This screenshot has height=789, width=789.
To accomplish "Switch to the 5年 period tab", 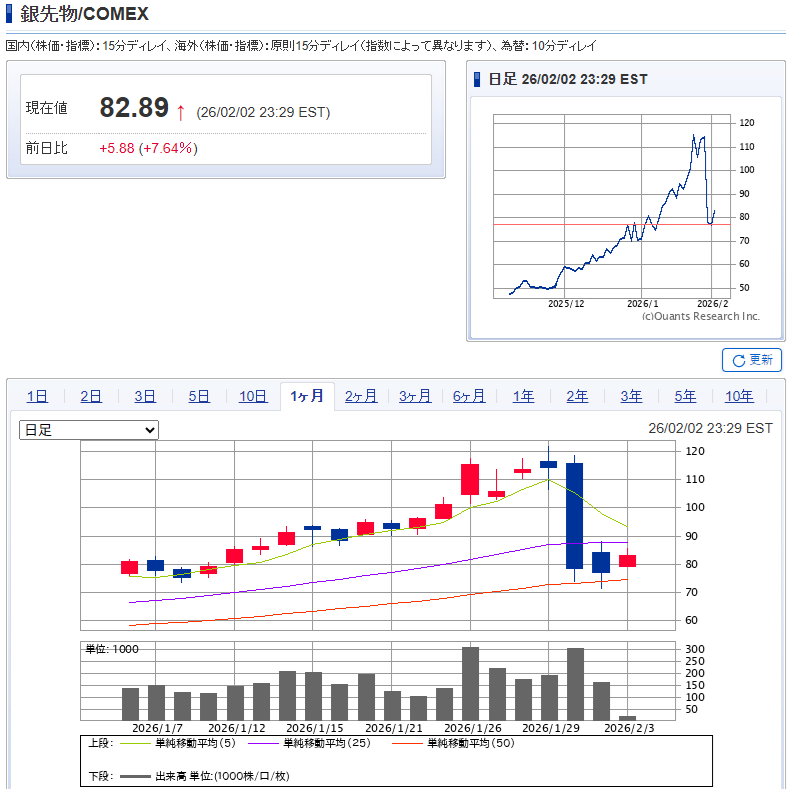I will 685,396.
